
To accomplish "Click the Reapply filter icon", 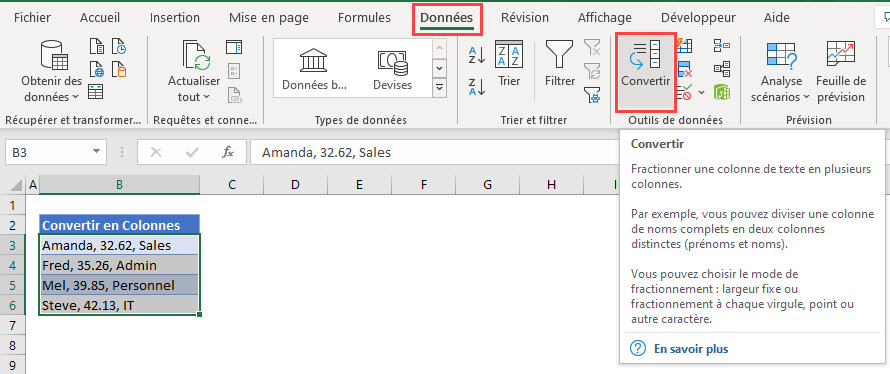I will click(x=592, y=70).
